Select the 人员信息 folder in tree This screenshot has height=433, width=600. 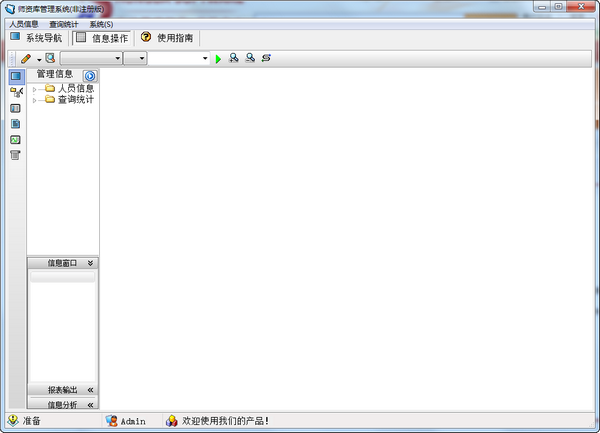(x=70, y=89)
